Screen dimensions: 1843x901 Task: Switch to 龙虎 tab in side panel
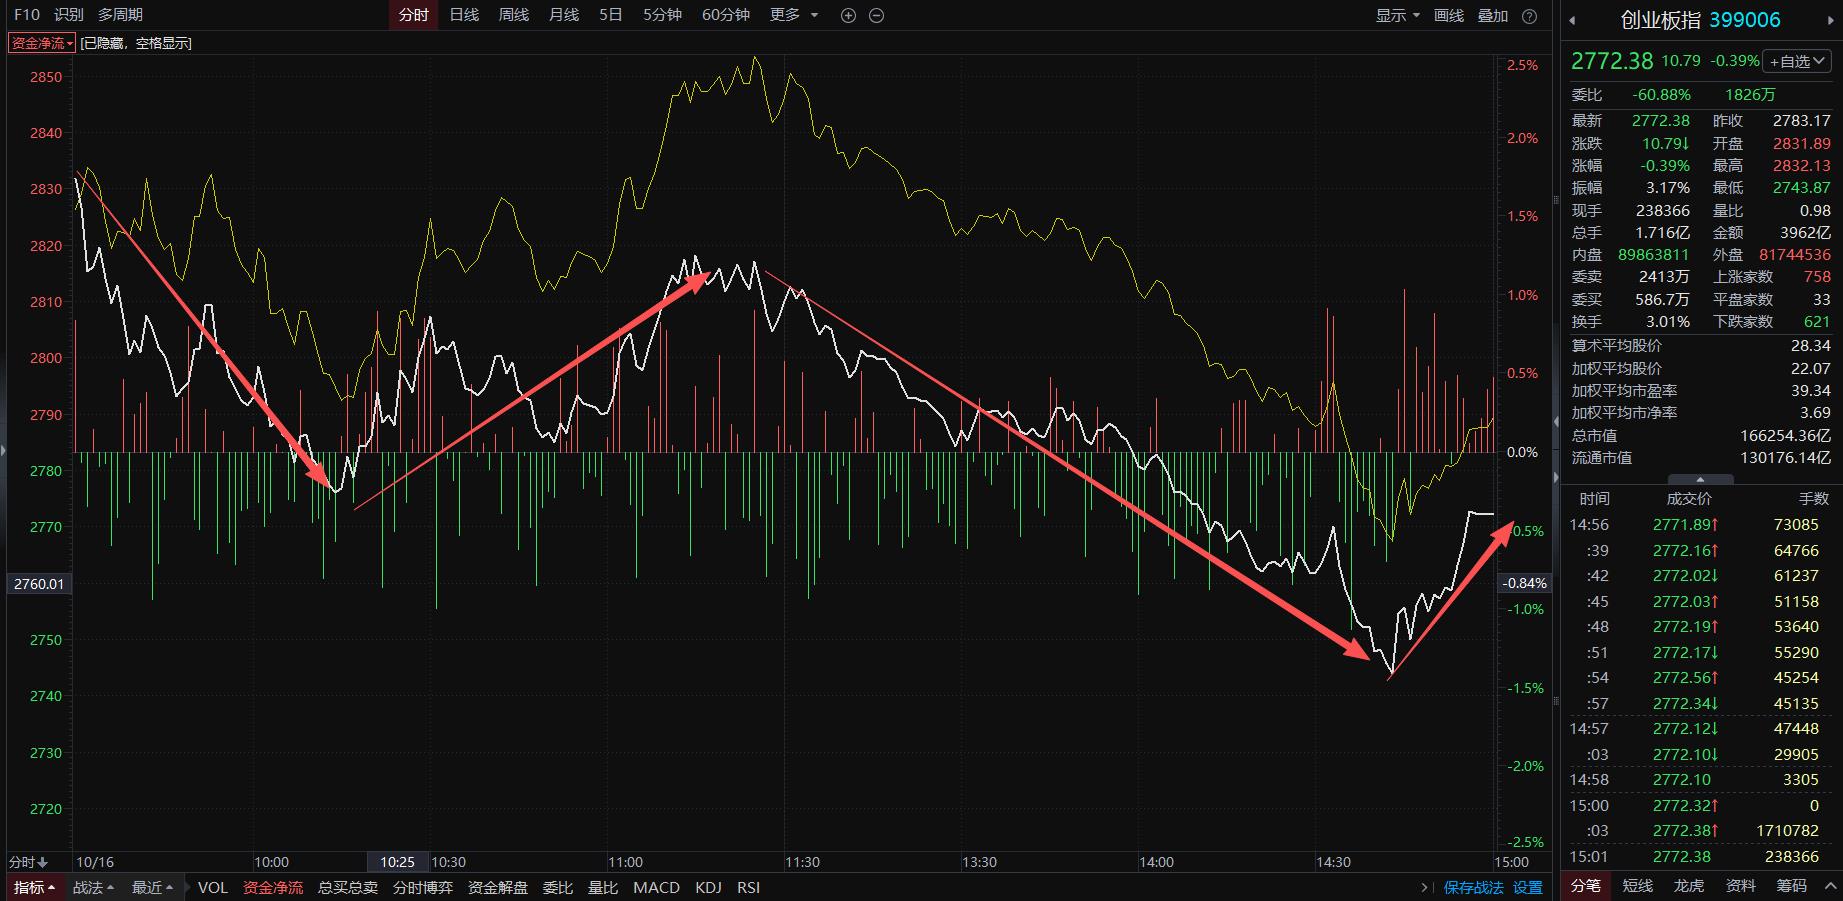click(x=1689, y=885)
